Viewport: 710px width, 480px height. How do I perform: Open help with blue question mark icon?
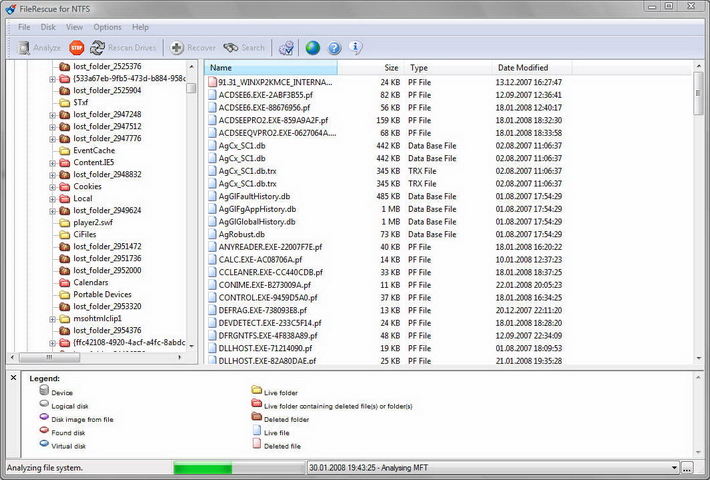coord(335,47)
